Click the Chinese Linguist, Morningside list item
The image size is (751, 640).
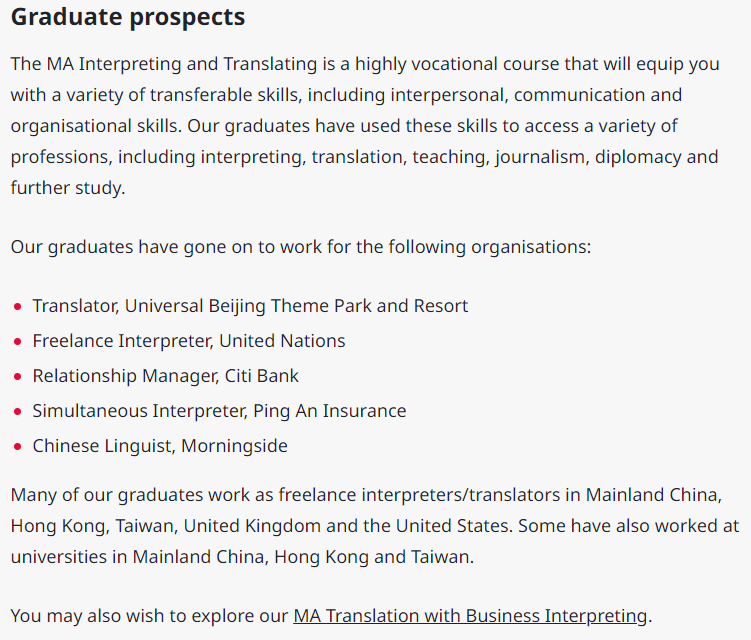[x=160, y=446]
